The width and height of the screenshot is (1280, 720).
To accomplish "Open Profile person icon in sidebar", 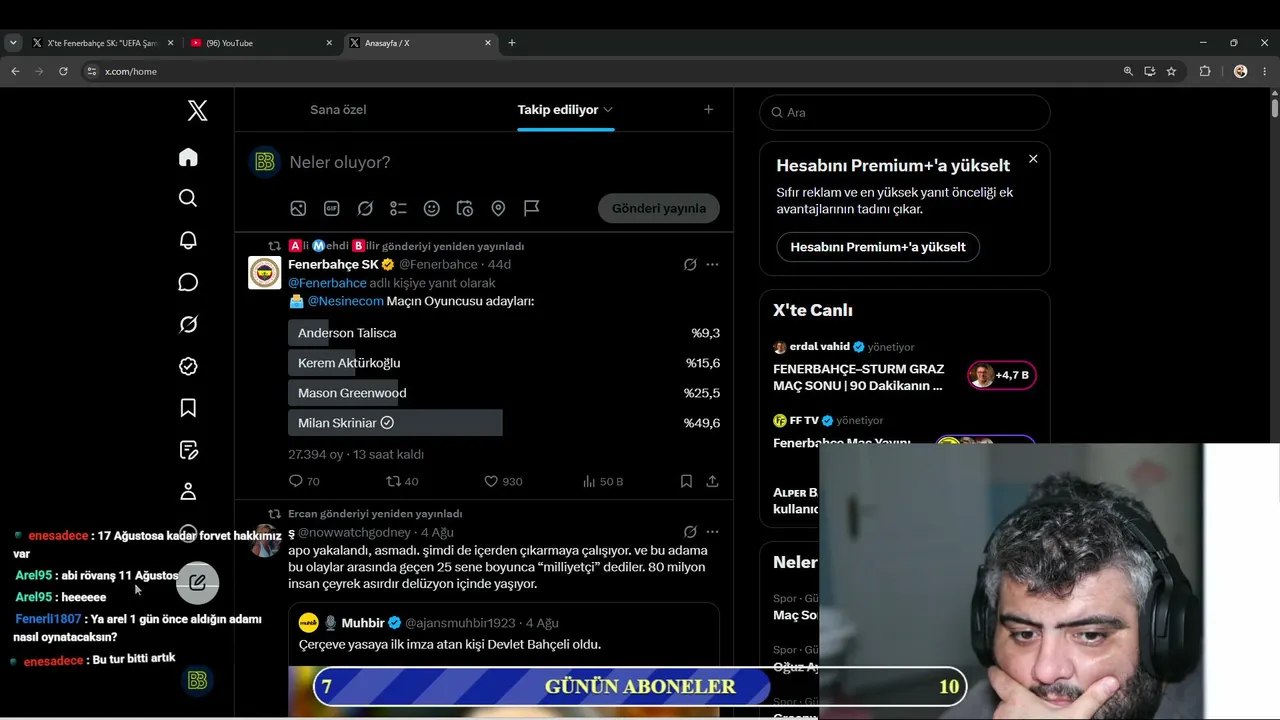I will pyautogui.click(x=188, y=492).
